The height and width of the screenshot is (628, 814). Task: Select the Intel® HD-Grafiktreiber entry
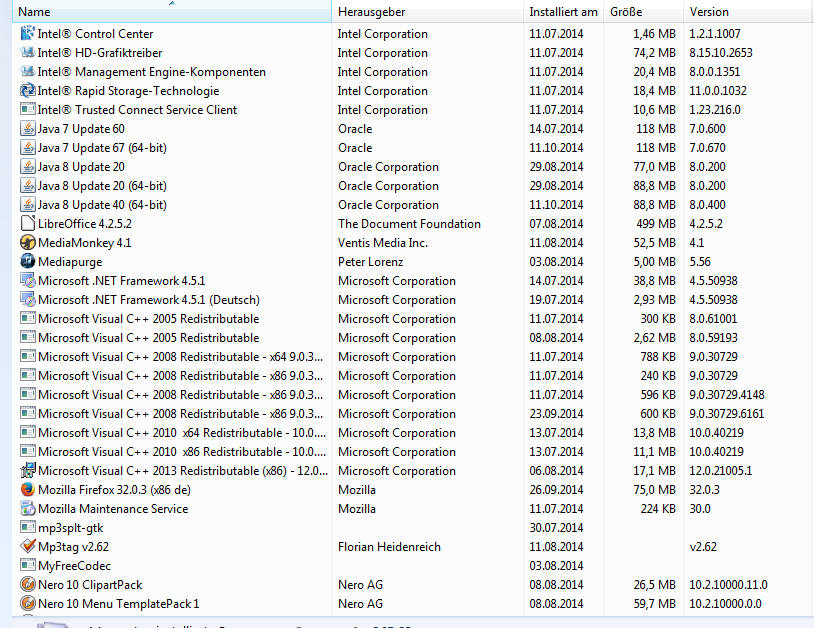100,53
